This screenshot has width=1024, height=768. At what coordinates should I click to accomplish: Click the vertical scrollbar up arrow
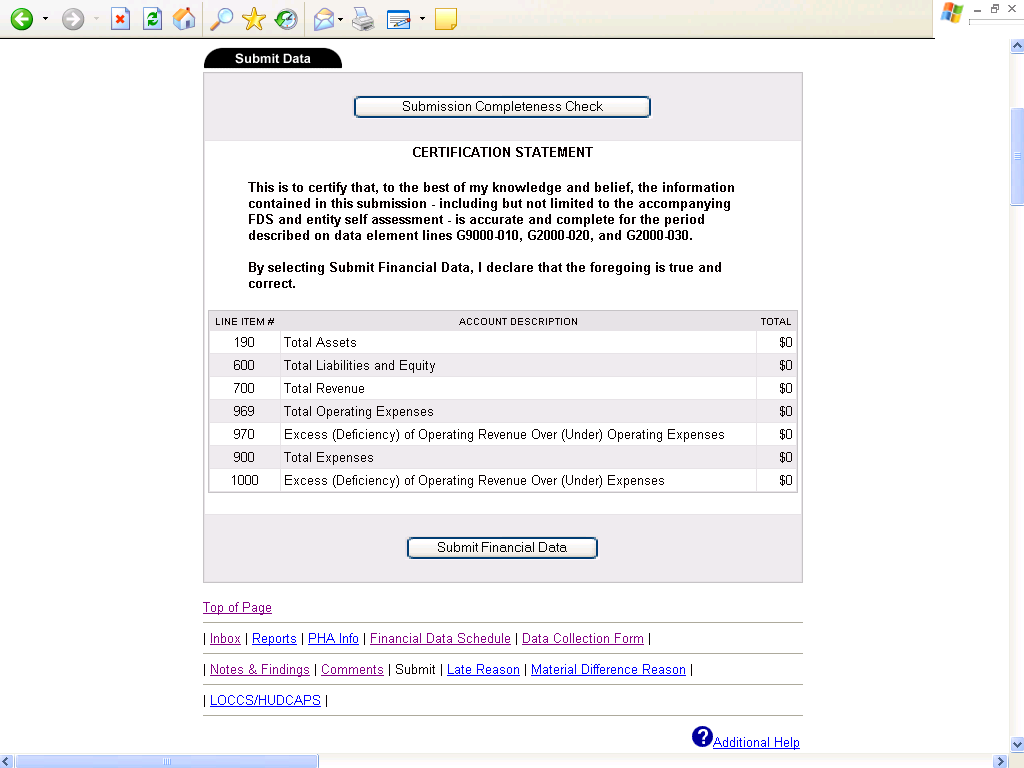pos(1017,46)
